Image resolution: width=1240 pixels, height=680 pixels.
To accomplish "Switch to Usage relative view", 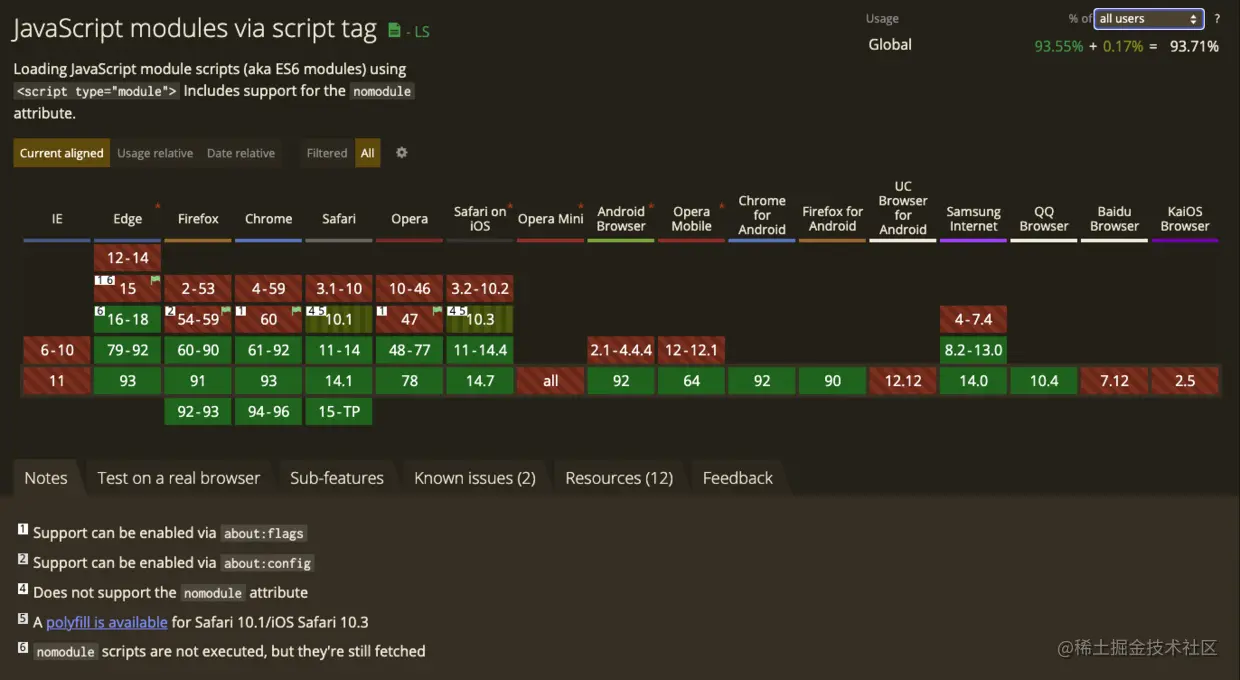I will click(x=155, y=153).
